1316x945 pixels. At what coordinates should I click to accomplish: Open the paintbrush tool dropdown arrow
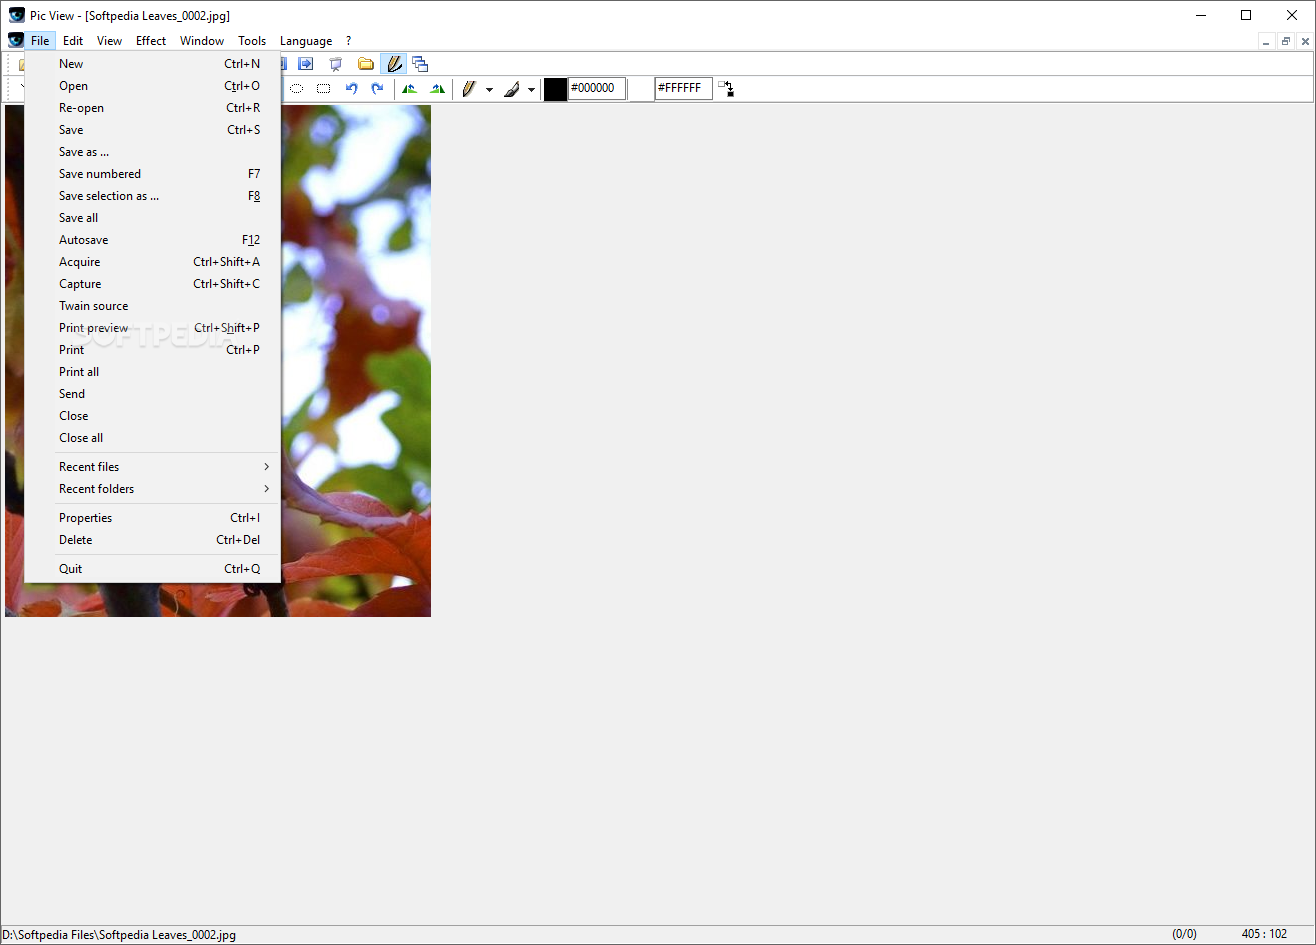(531, 89)
